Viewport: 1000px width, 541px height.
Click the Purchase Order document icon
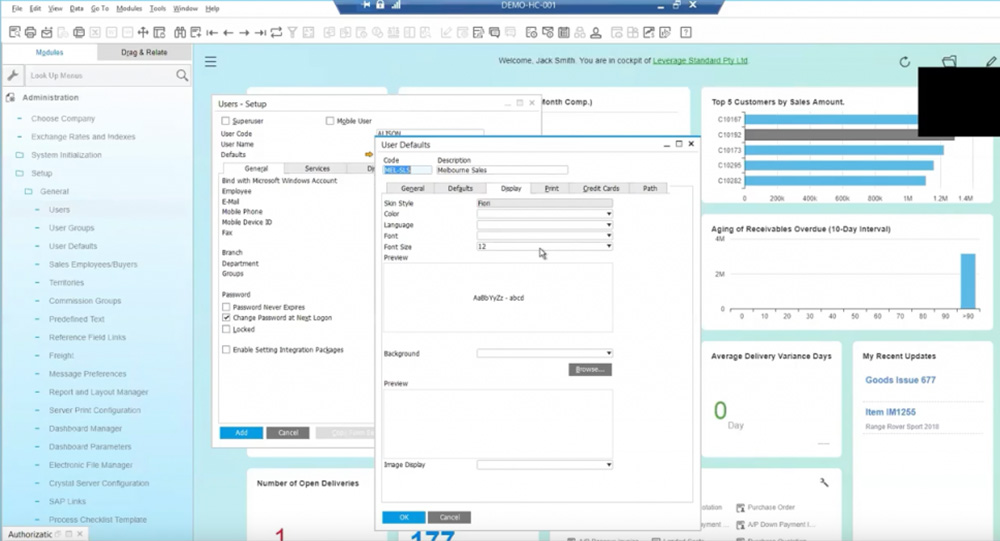click(x=740, y=508)
